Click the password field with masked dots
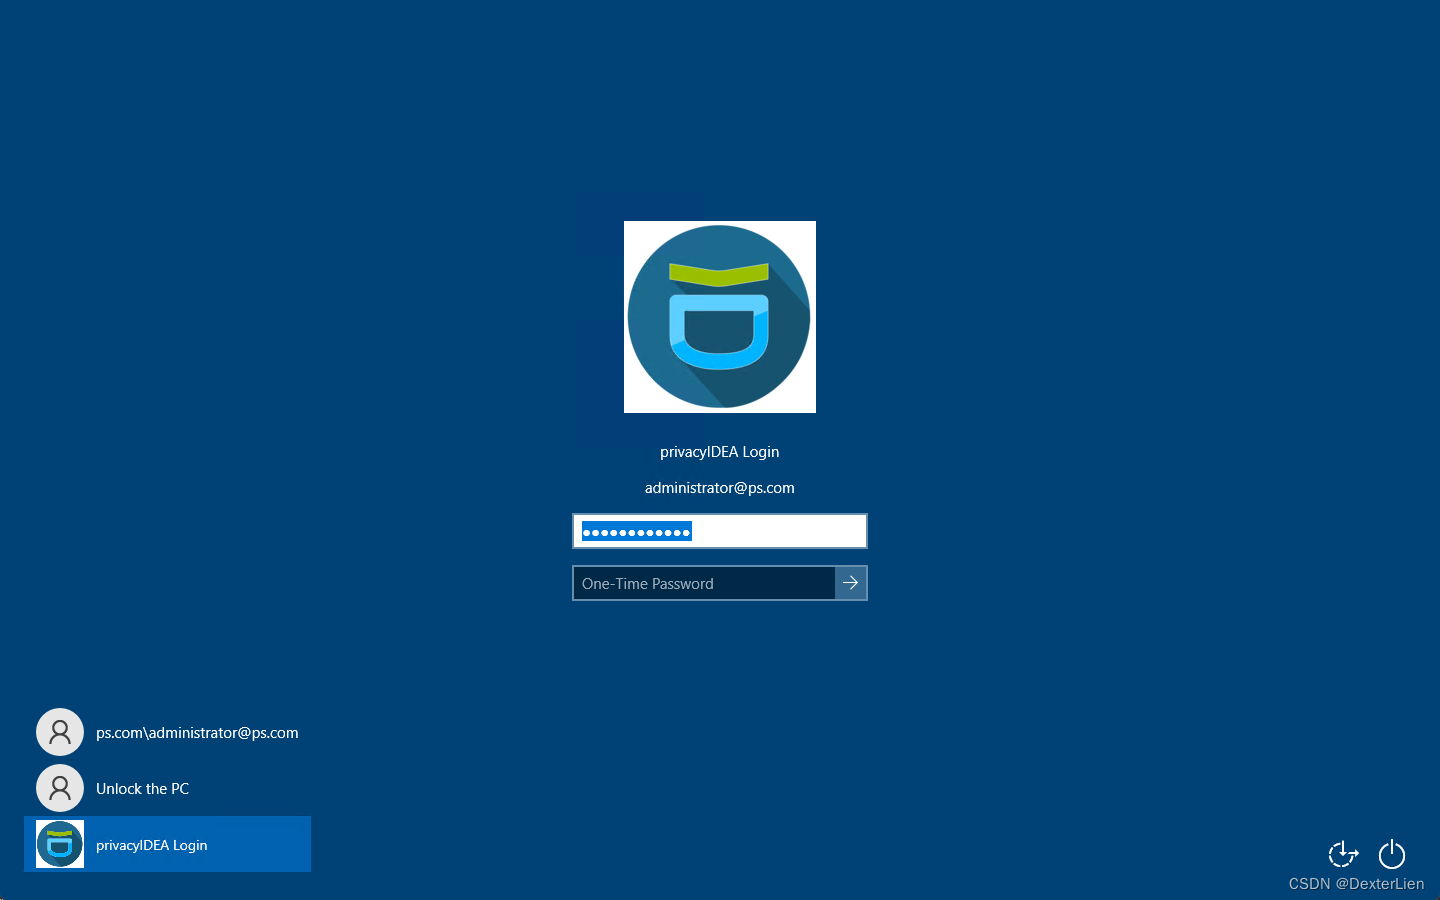The image size is (1440, 900). (x=720, y=531)
